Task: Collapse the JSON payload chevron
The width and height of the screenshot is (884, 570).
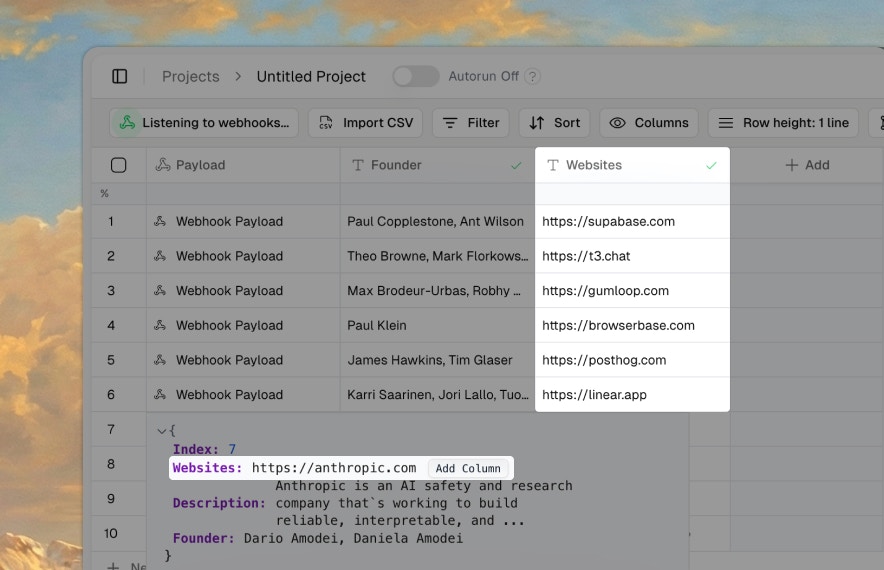Action: (161, 431)
